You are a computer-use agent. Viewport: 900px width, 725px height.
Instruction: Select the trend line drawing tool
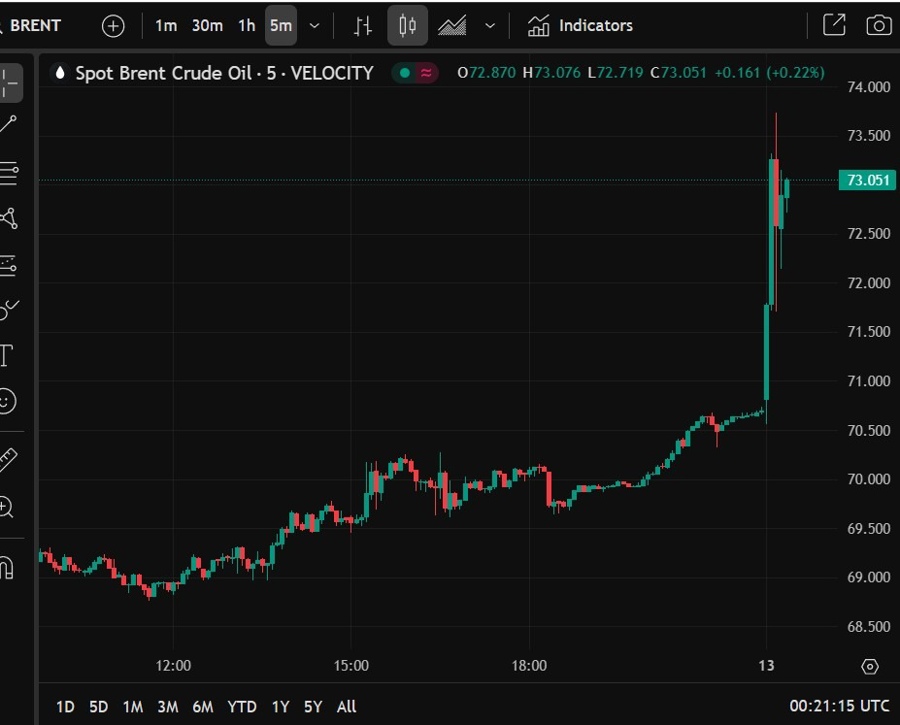pyautogui.click(x=9, y=125)
